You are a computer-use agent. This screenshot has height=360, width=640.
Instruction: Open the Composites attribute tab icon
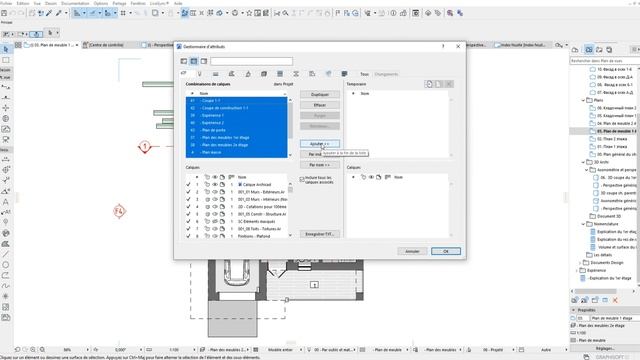pyautogui.click(x=280, y=74)
